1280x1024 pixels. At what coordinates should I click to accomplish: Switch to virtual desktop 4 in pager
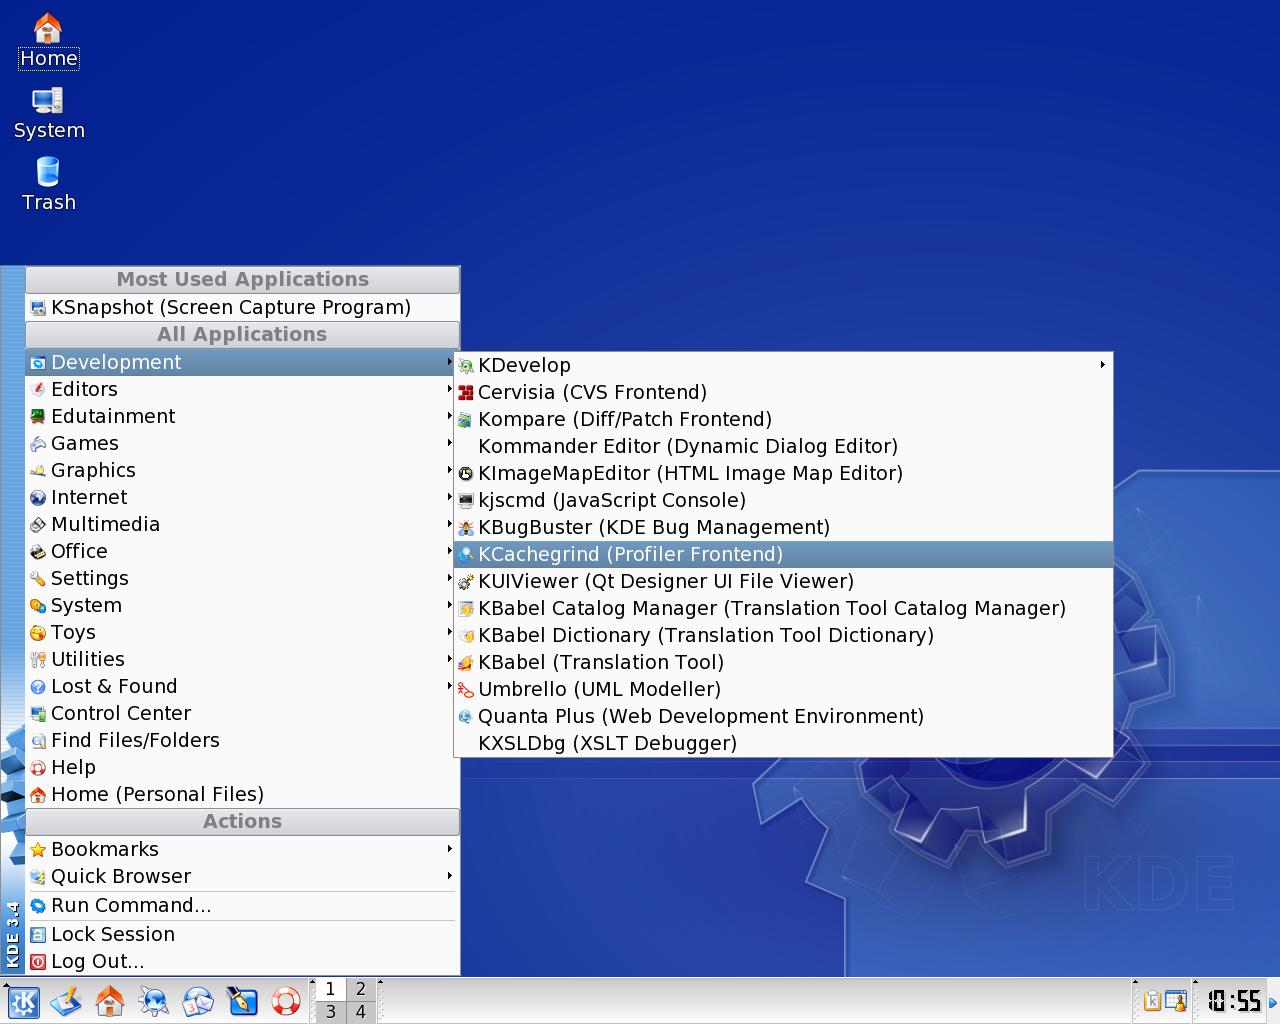click(x=361, y=1011)
